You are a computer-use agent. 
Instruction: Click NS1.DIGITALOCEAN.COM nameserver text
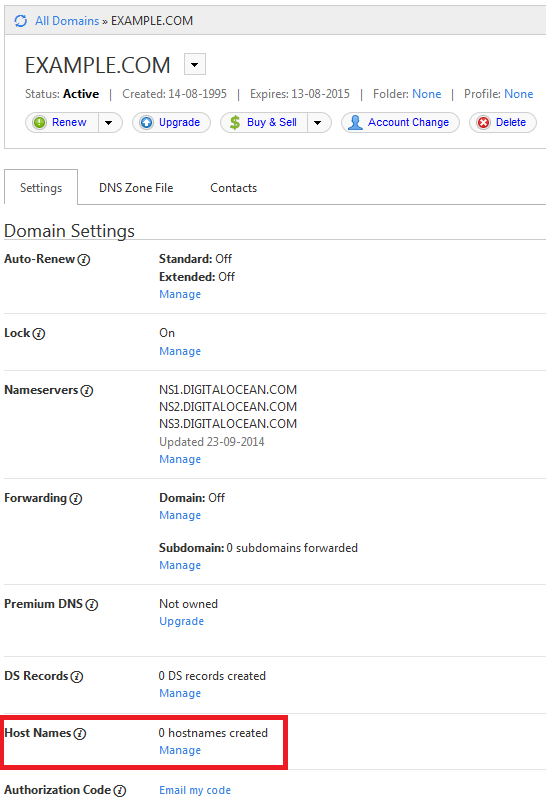228,389
